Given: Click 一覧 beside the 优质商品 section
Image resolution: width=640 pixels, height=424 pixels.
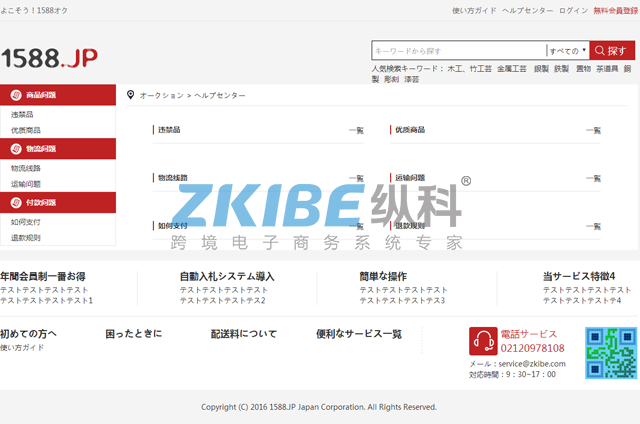Looking at the screenshot, I should (593, 130).
